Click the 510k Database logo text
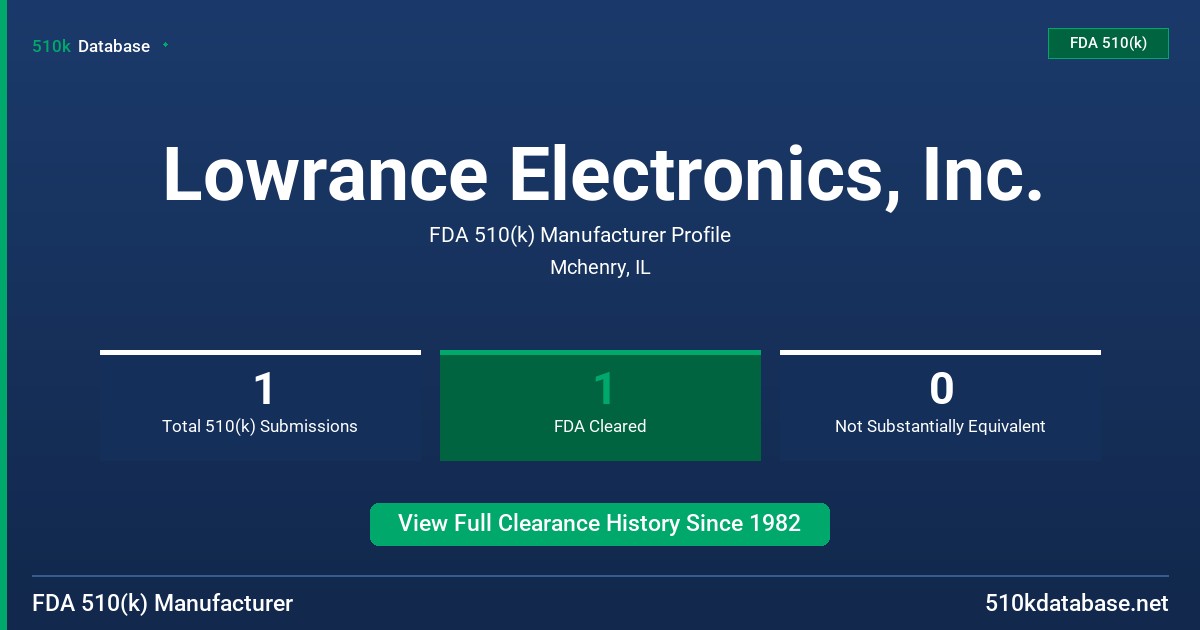1200x630 pixels. pyautogui.click(x=91, y=46)
